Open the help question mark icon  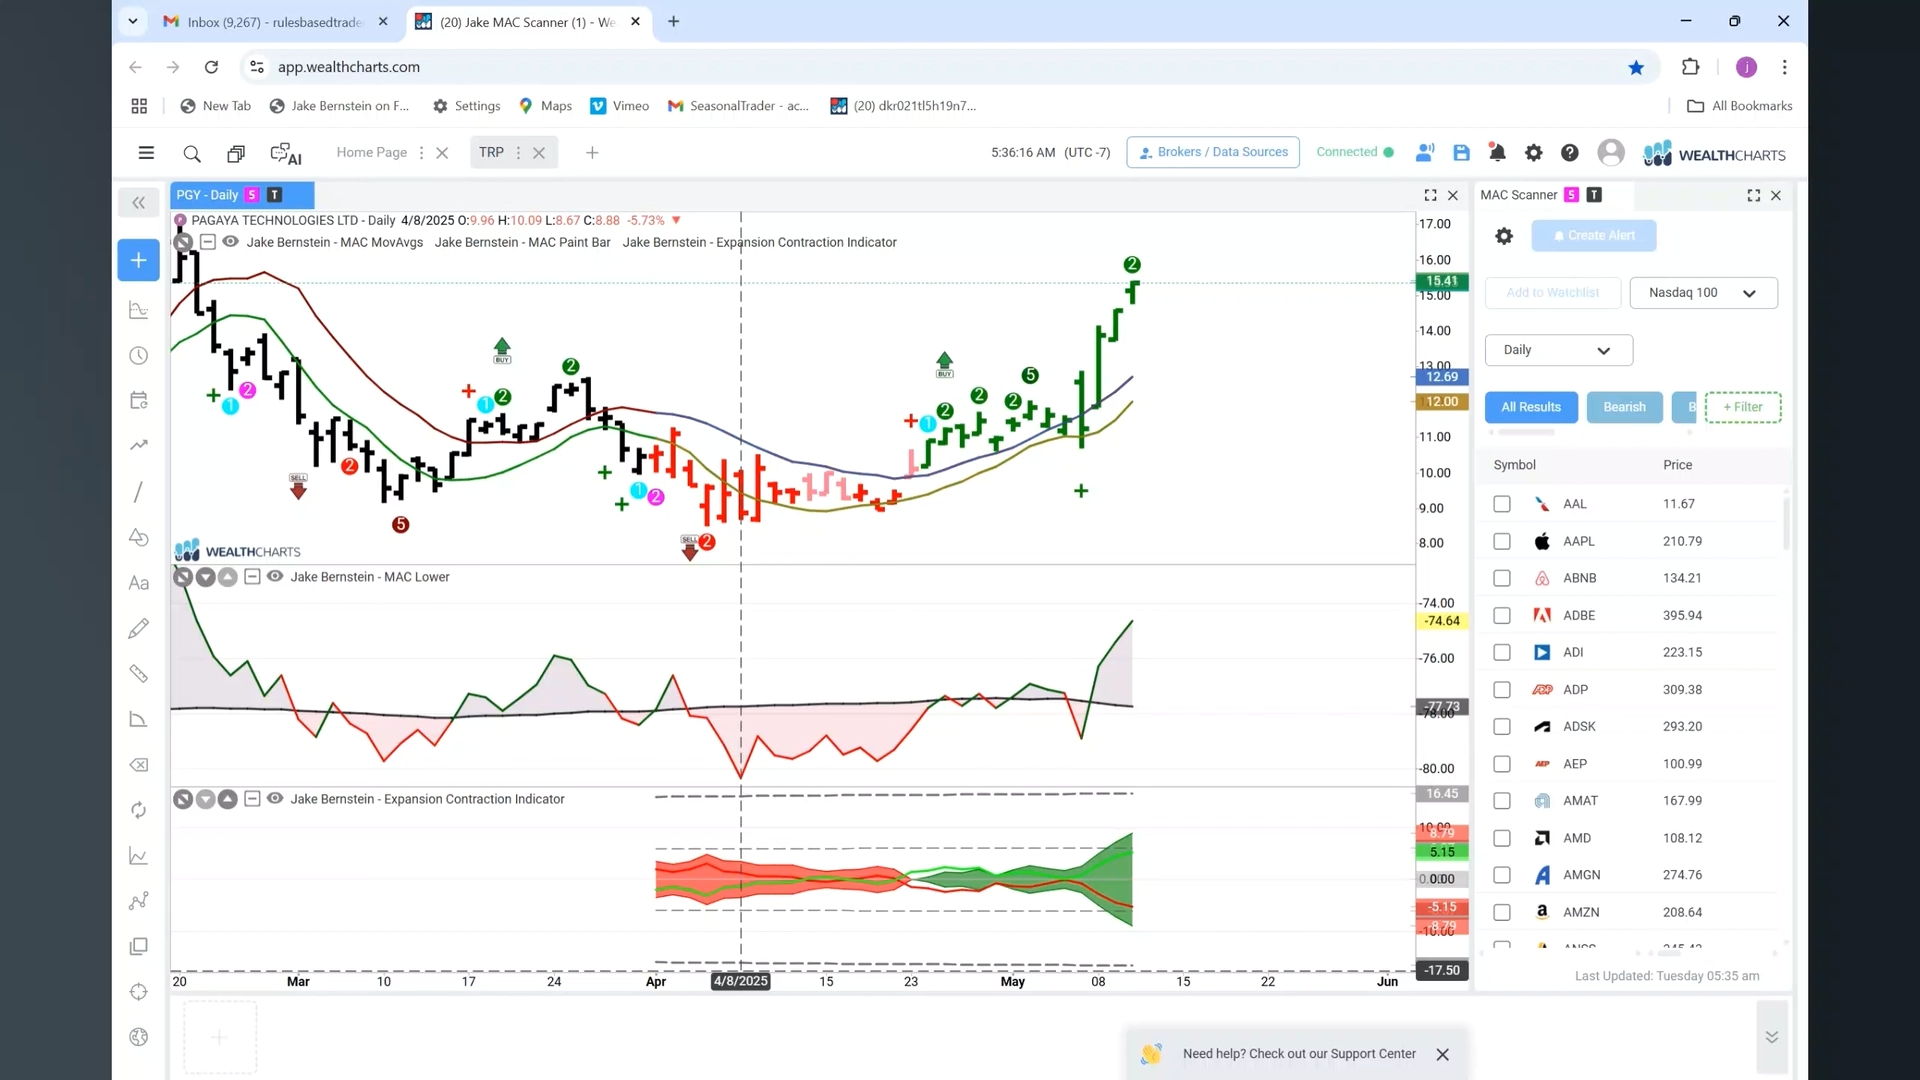coord(1569,153)
